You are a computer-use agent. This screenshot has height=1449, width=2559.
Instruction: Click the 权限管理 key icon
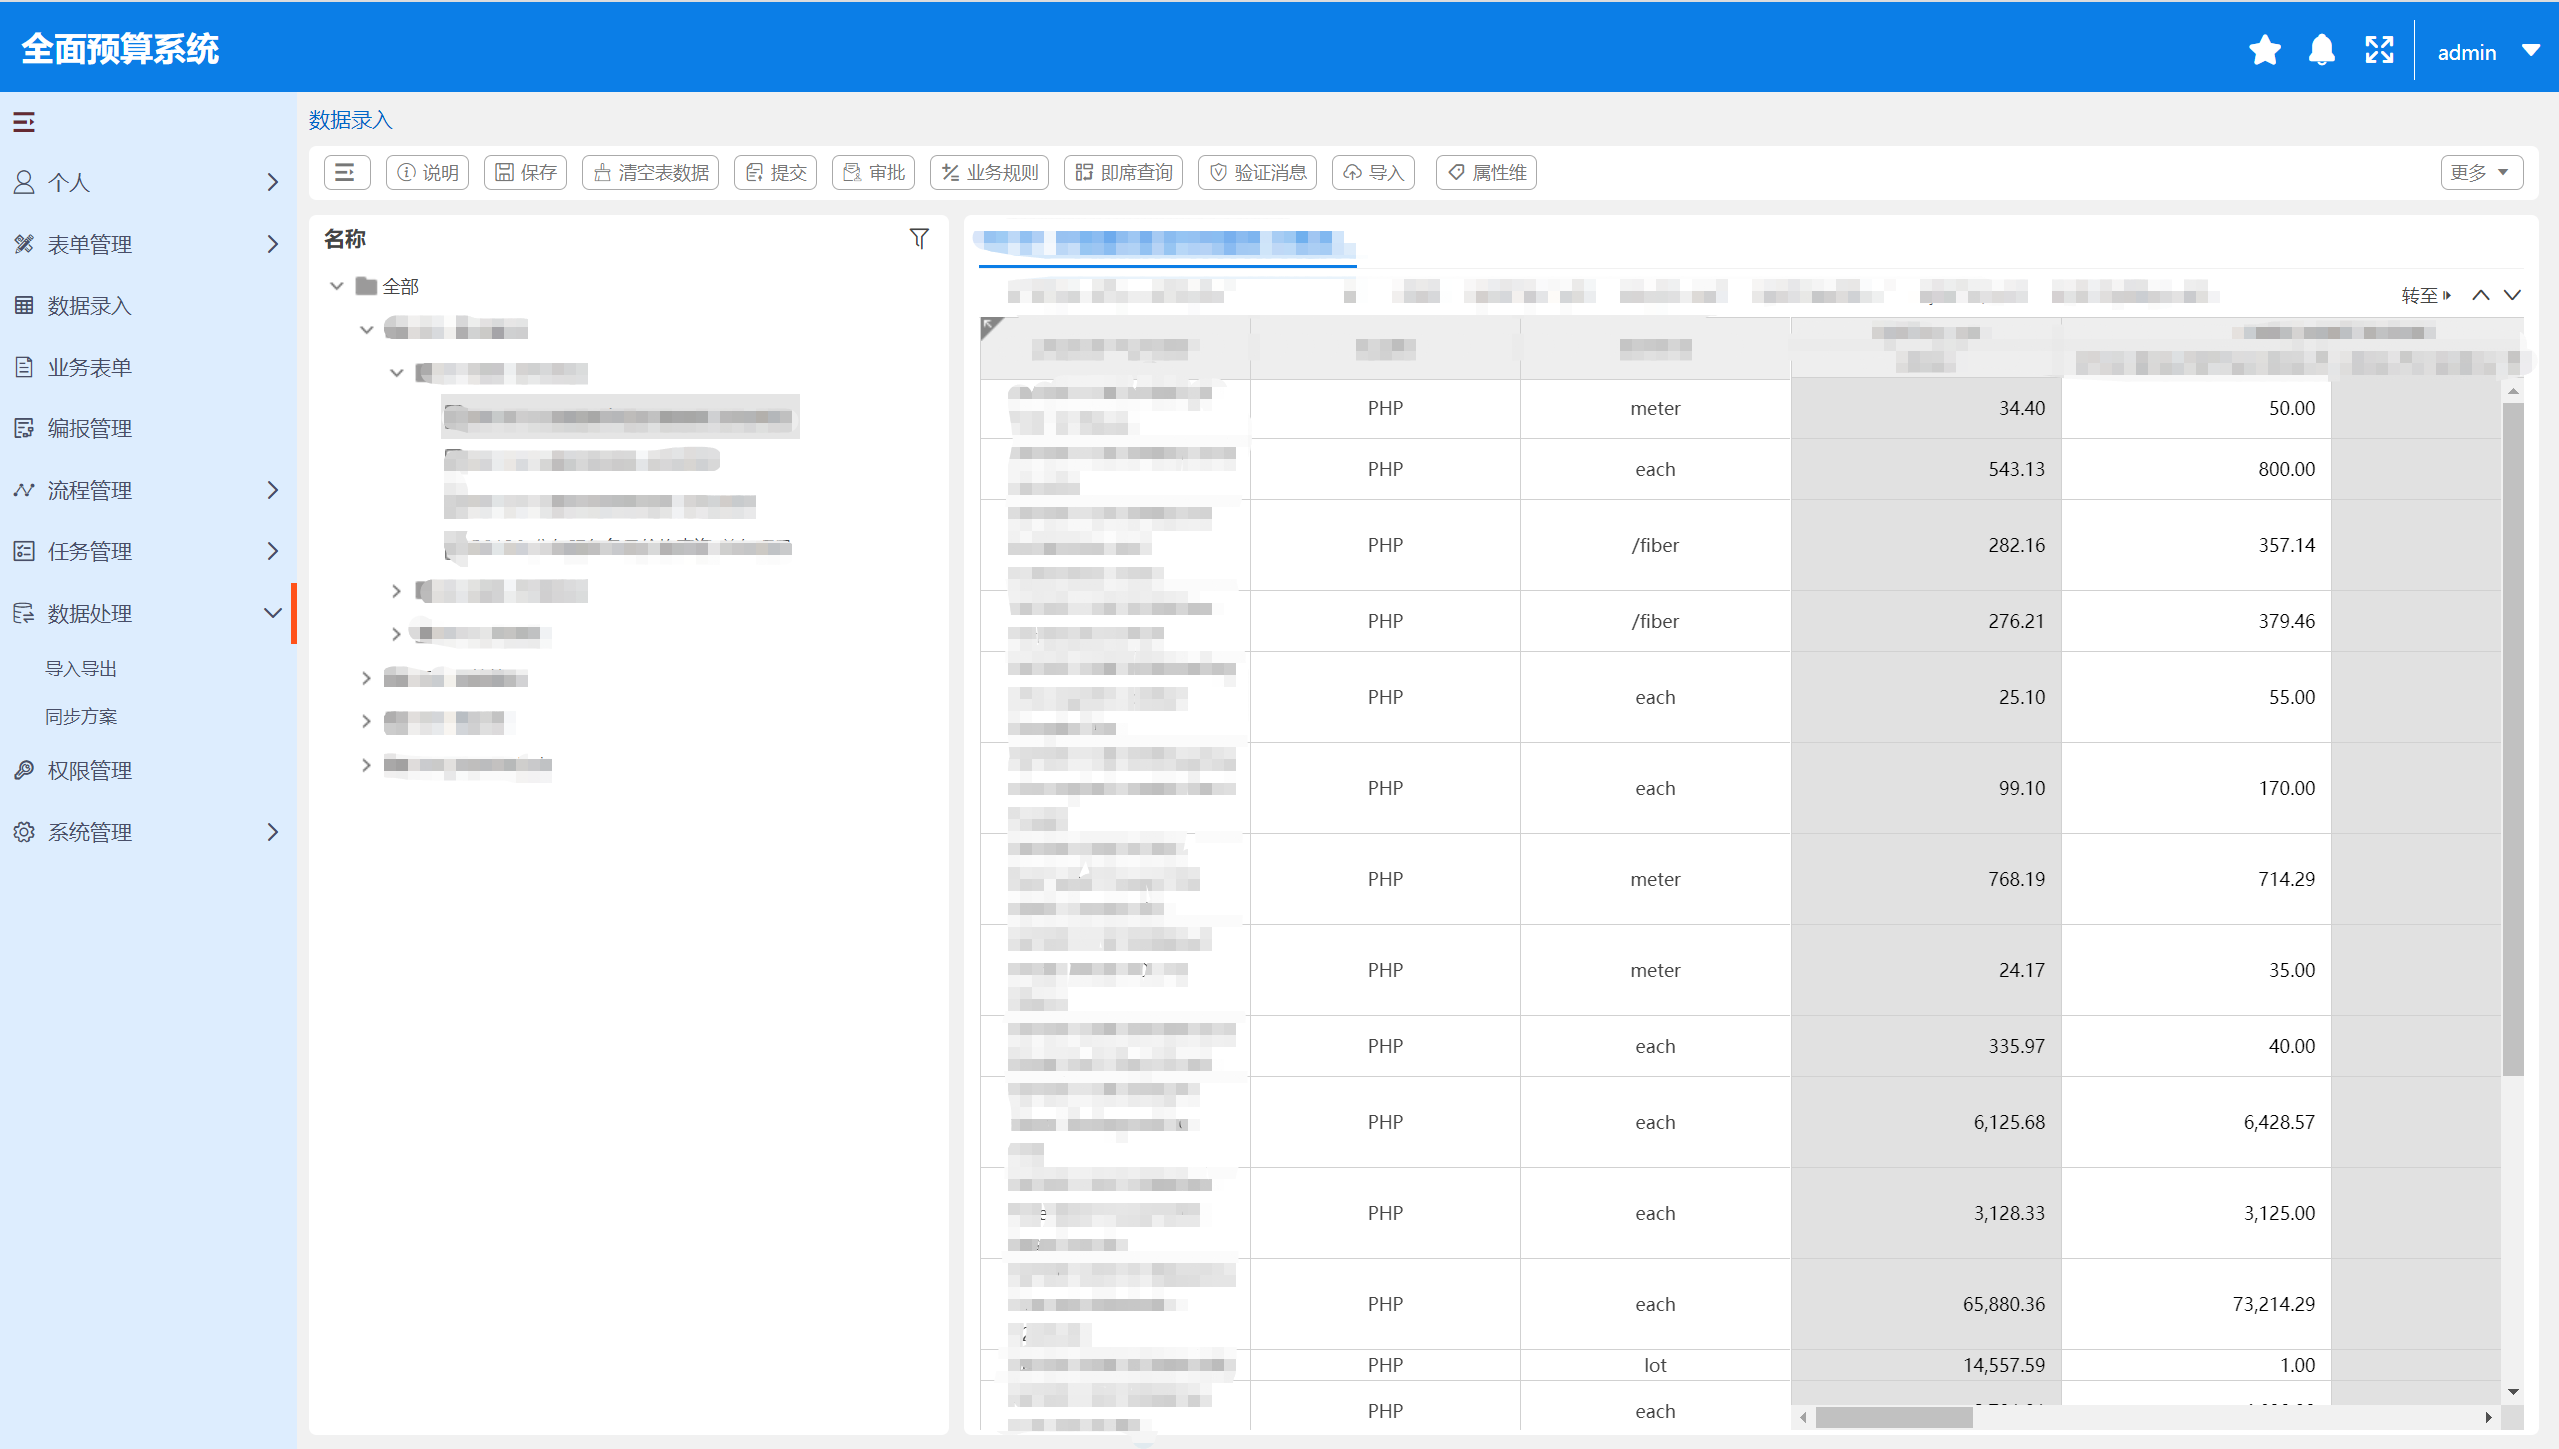(x=24, y=770)
